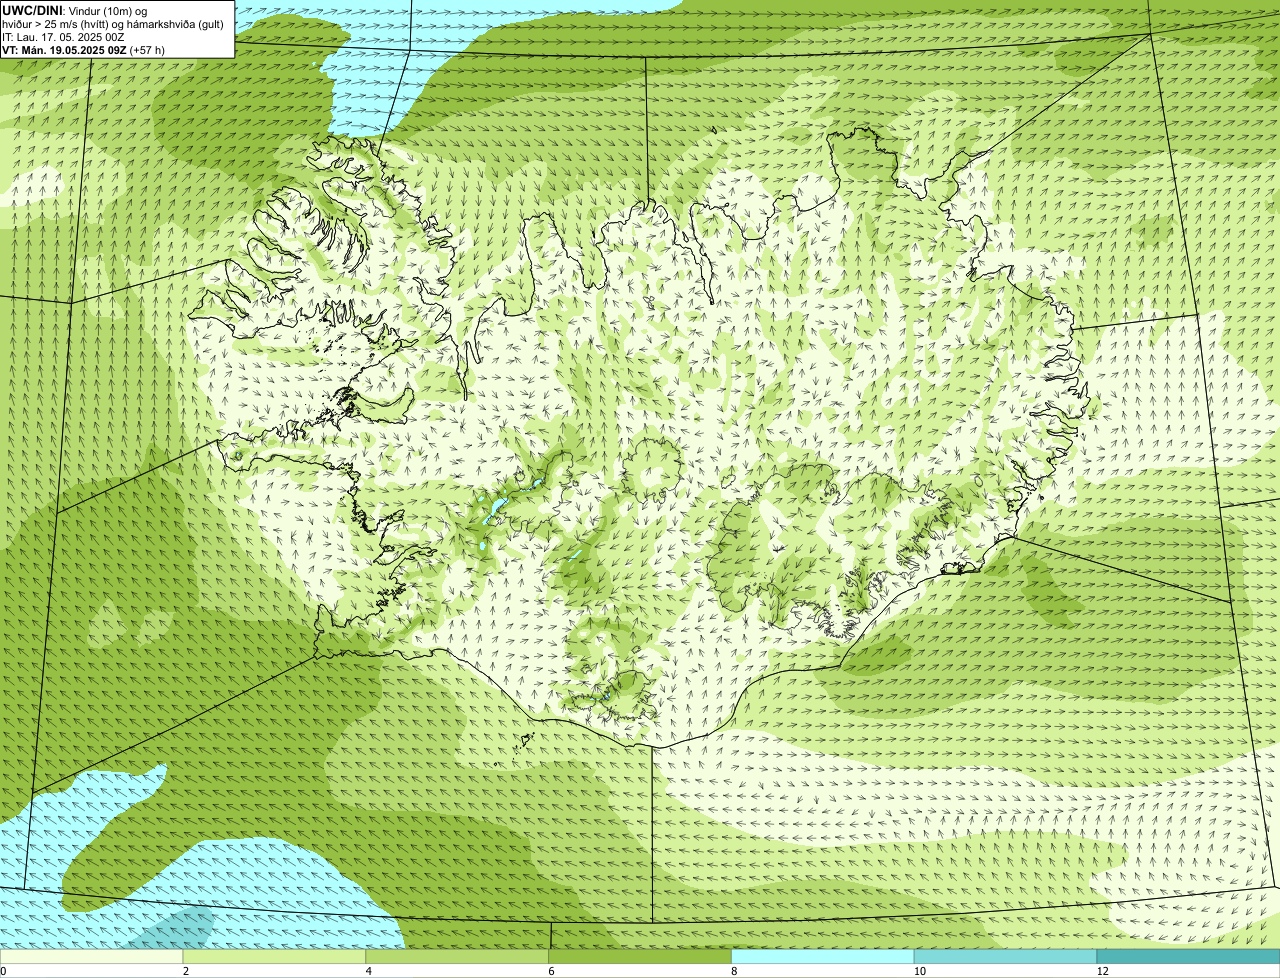Viewport: 1280px width, 978px height.
Task: Click the 10–12 turquoise legend segment
Action: [x=1005, y=956]
